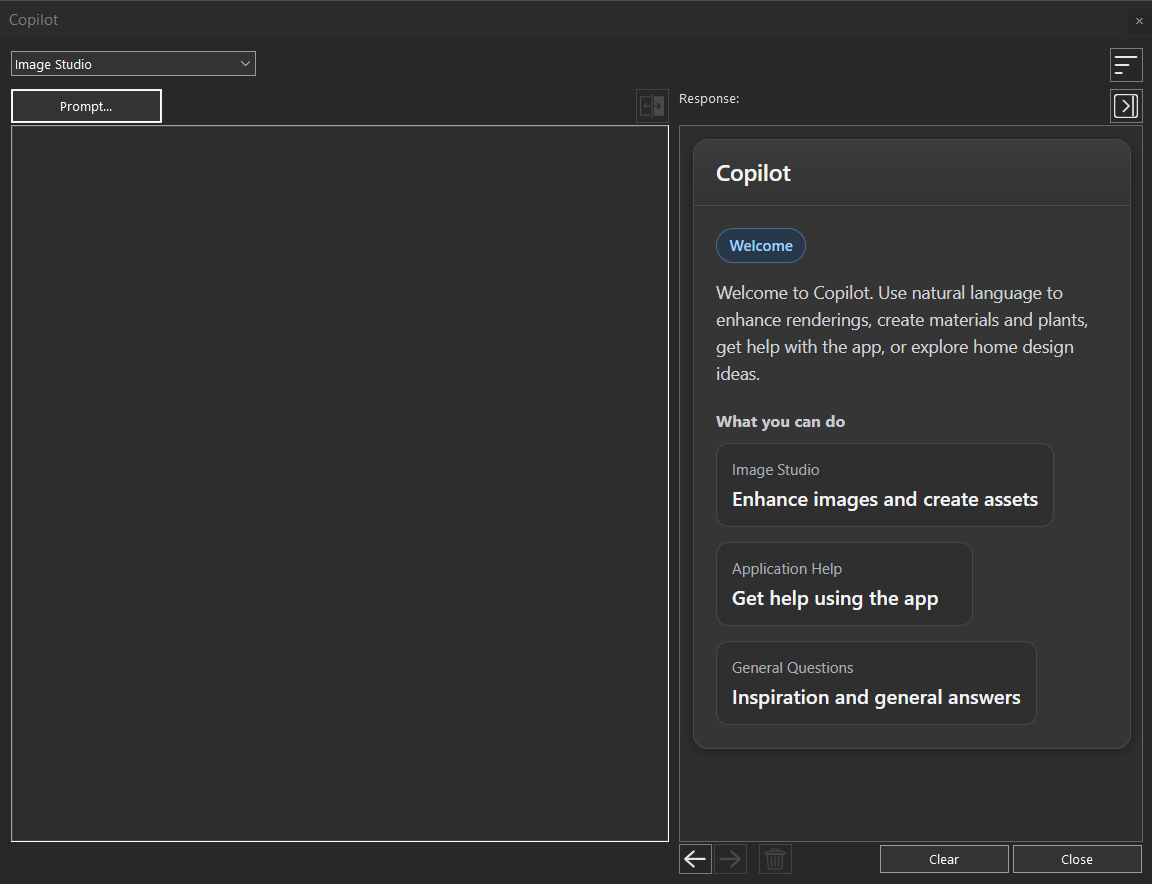Viewport: 1152px width, 884px height.
Task: Click the Copilot card heading
Action: 753,173
